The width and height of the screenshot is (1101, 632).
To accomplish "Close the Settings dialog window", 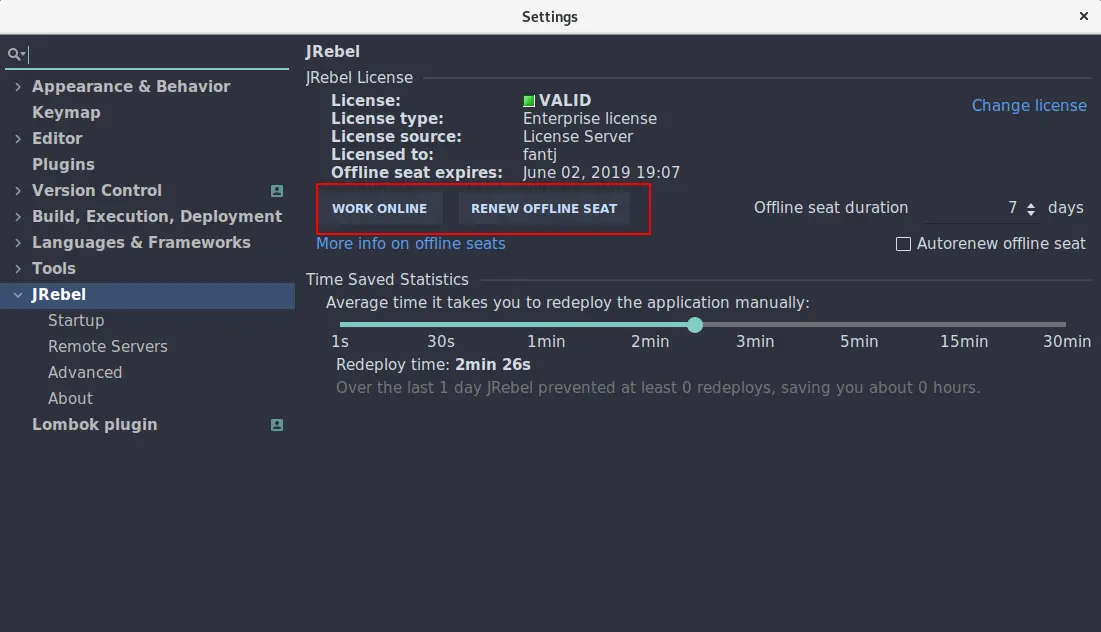I will (x=1084, y=17).
